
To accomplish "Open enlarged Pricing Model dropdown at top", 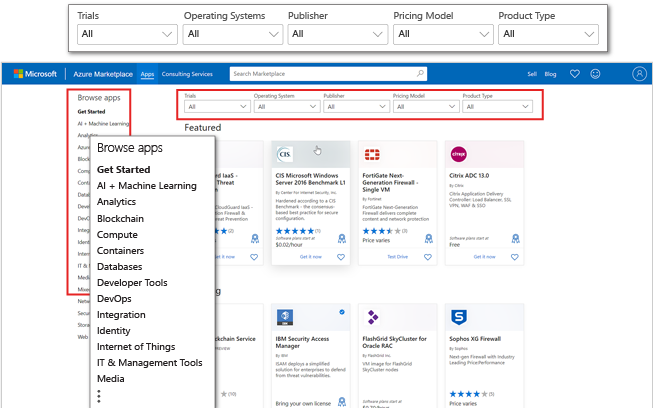I will pos(443,34).
